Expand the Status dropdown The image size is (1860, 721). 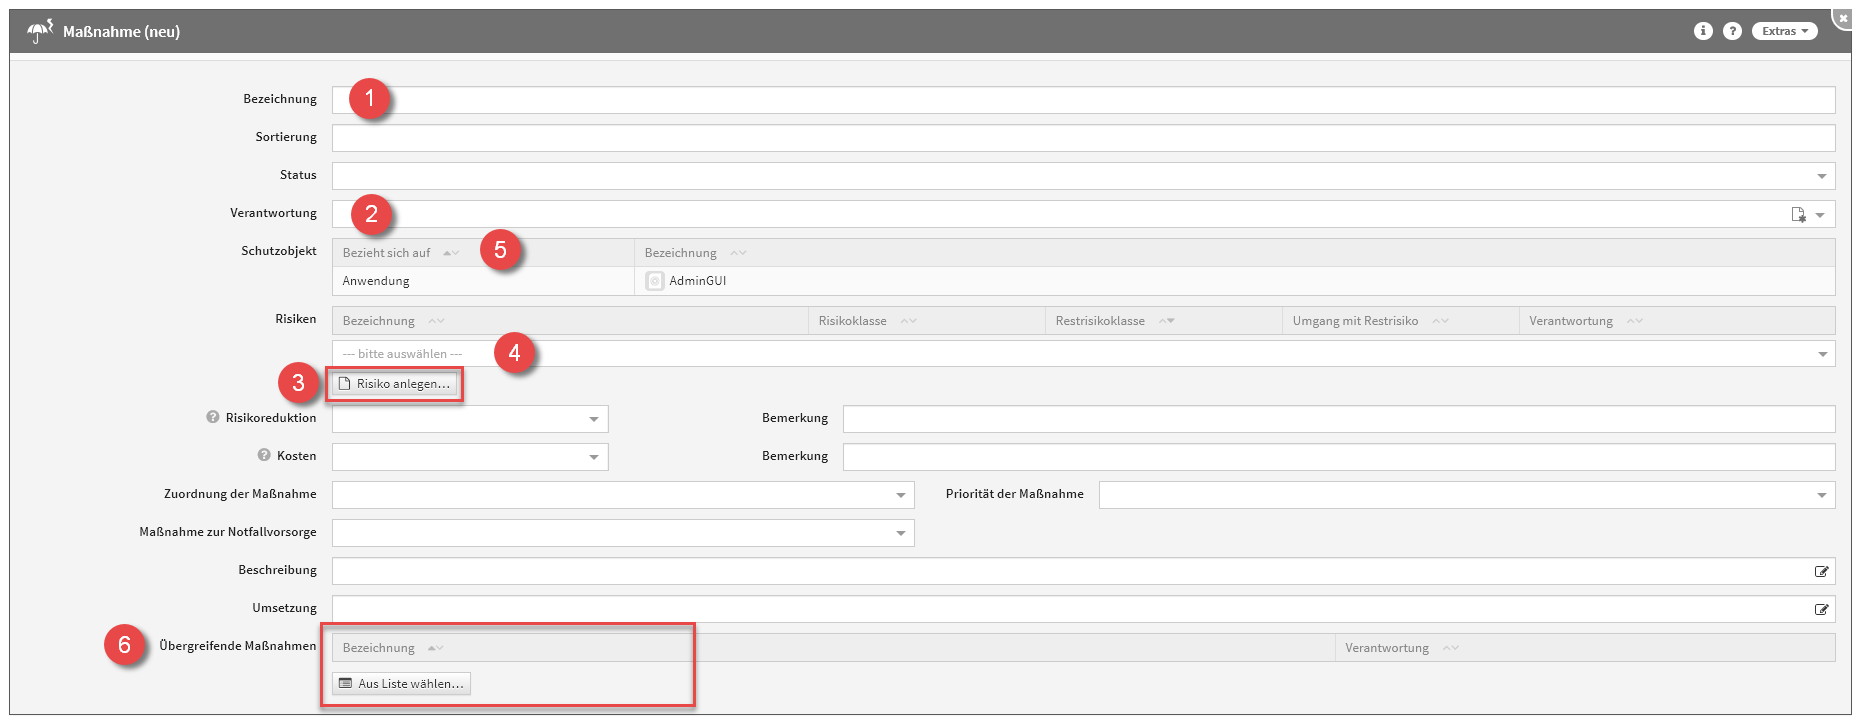[x=1821, y=177]
